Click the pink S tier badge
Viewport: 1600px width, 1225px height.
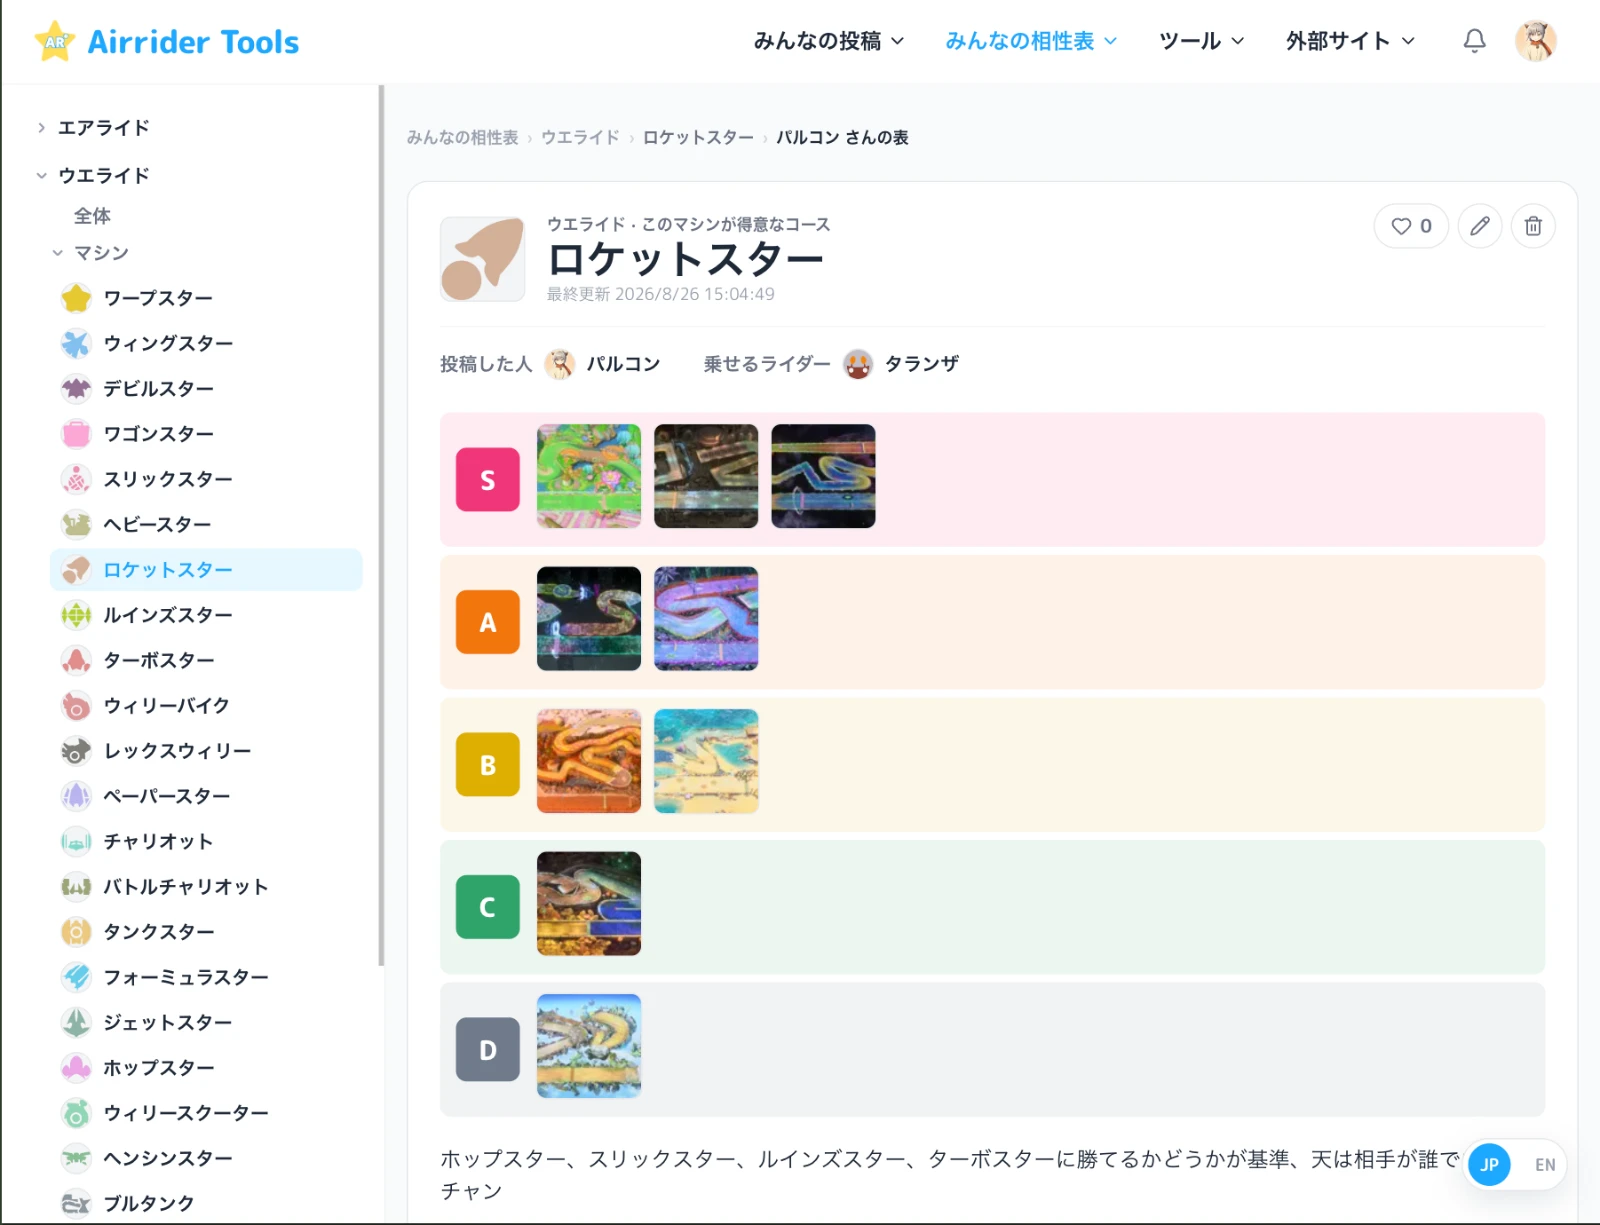pos(488,480)
